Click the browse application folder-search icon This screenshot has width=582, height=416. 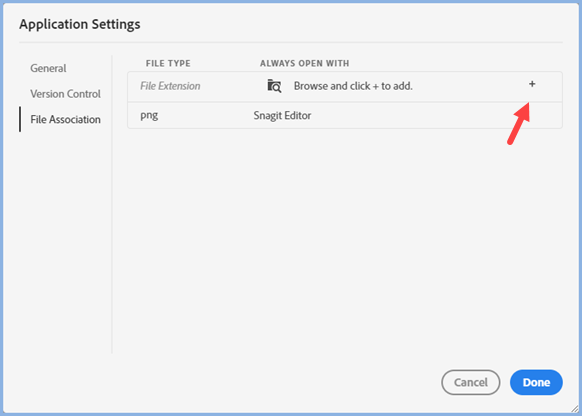pos(274,86)
